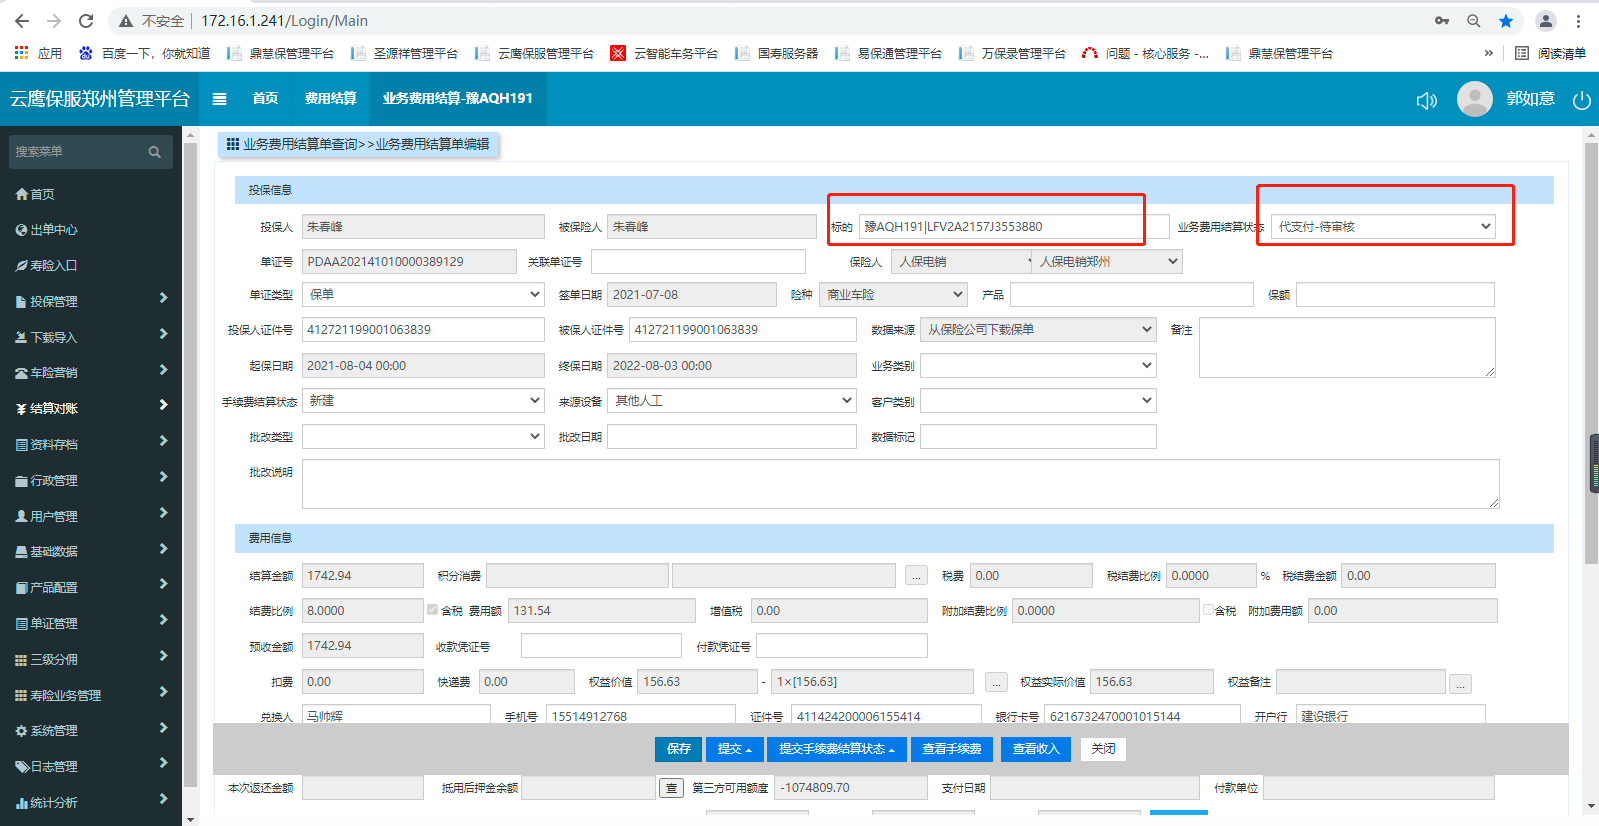Click into the 备注 text area
This screenshot has width=1599, height=826.
point(1346,347)
